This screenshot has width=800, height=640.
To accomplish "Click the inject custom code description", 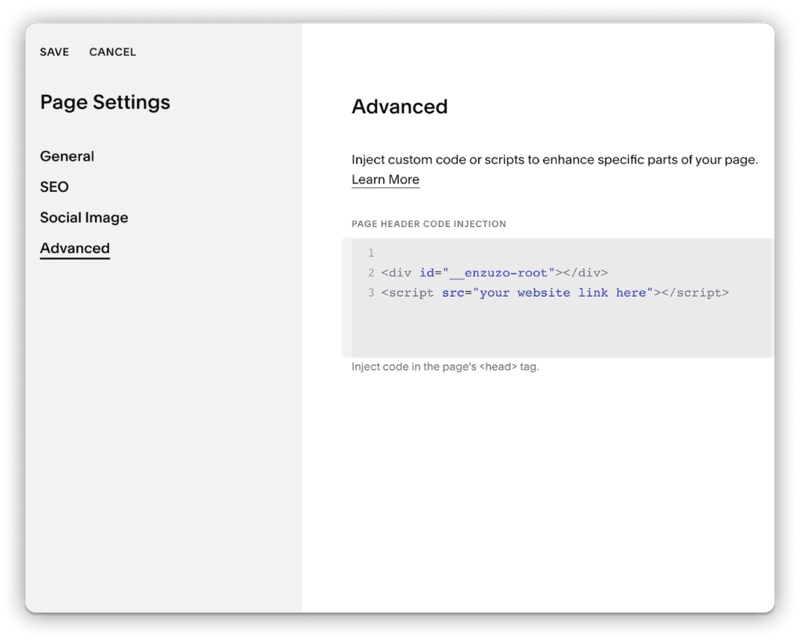I will pyautogui.click(x=555, y=160).
